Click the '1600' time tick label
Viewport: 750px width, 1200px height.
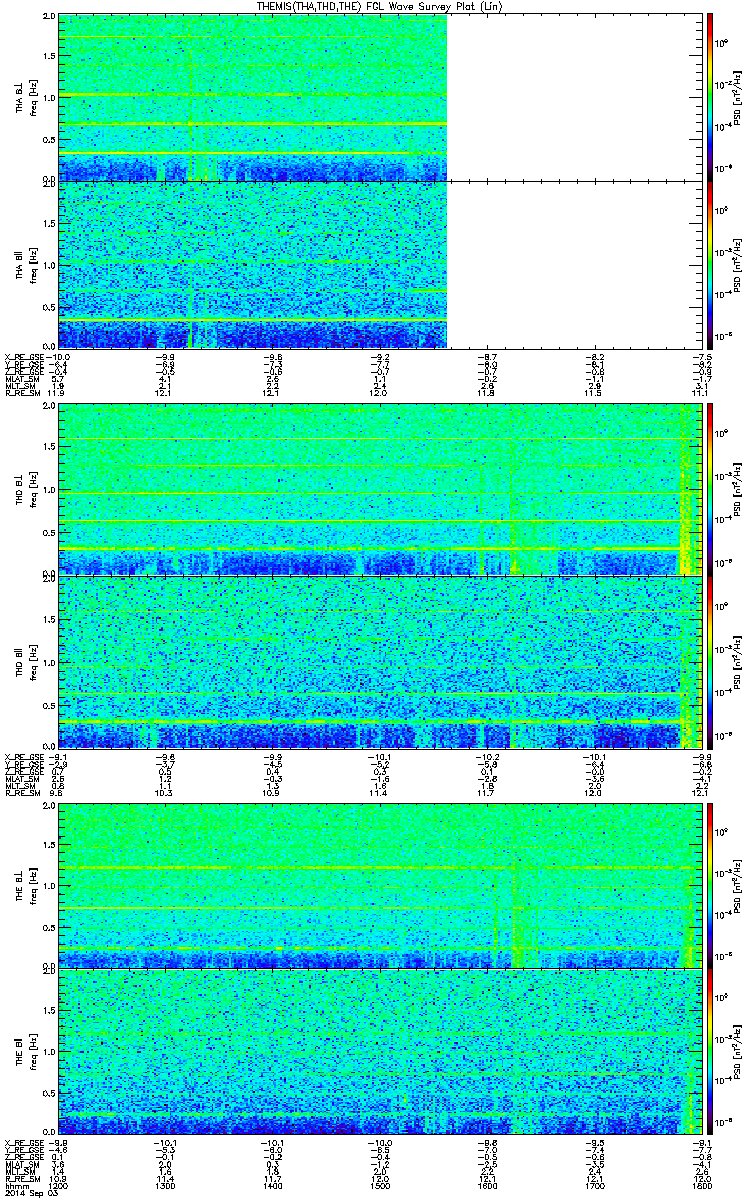coord(486,1185)
